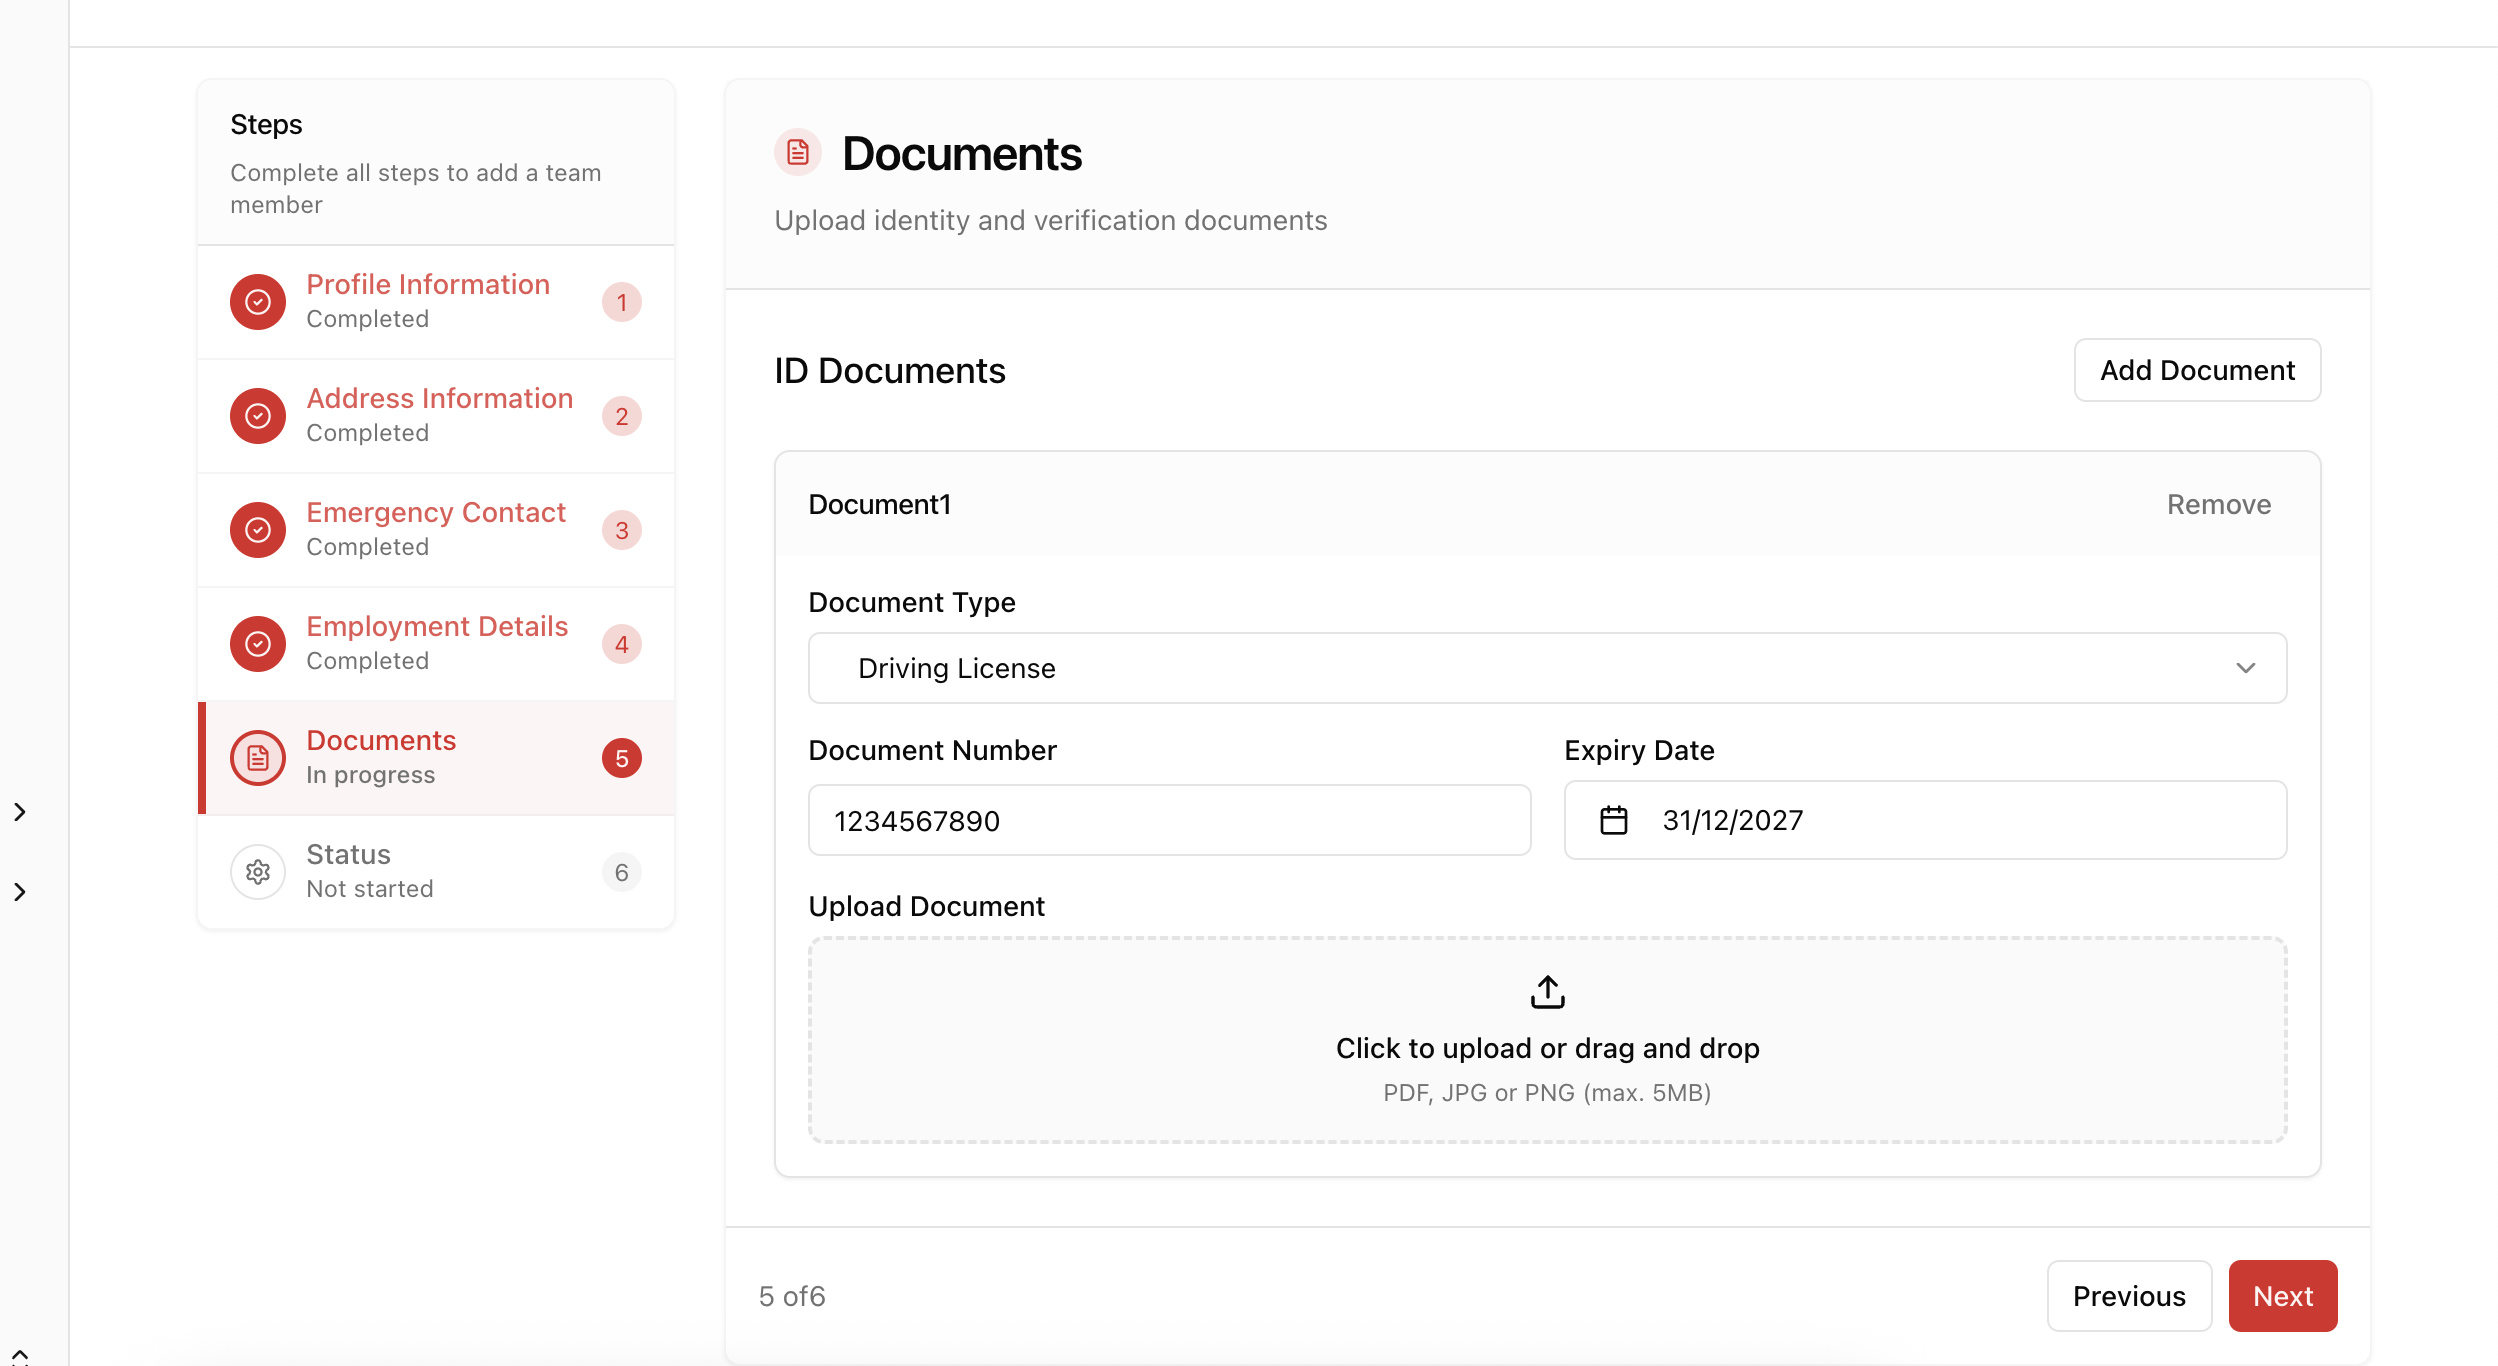Click the calendar icon in Expiry Date
Viewport: 2498px width, 1366px height.
[1613, 820]
